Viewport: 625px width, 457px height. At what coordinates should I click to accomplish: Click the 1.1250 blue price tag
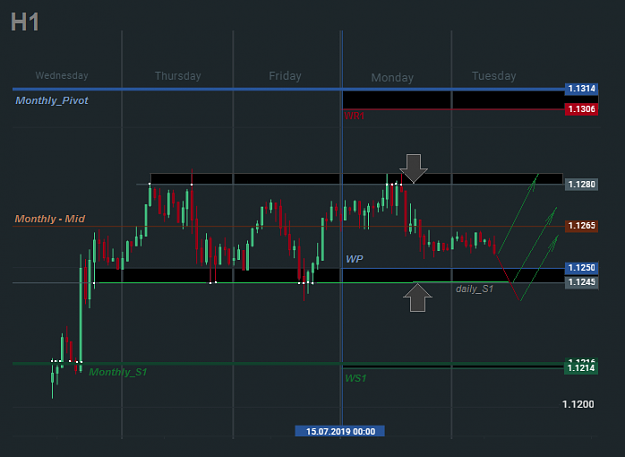point(581,268)
